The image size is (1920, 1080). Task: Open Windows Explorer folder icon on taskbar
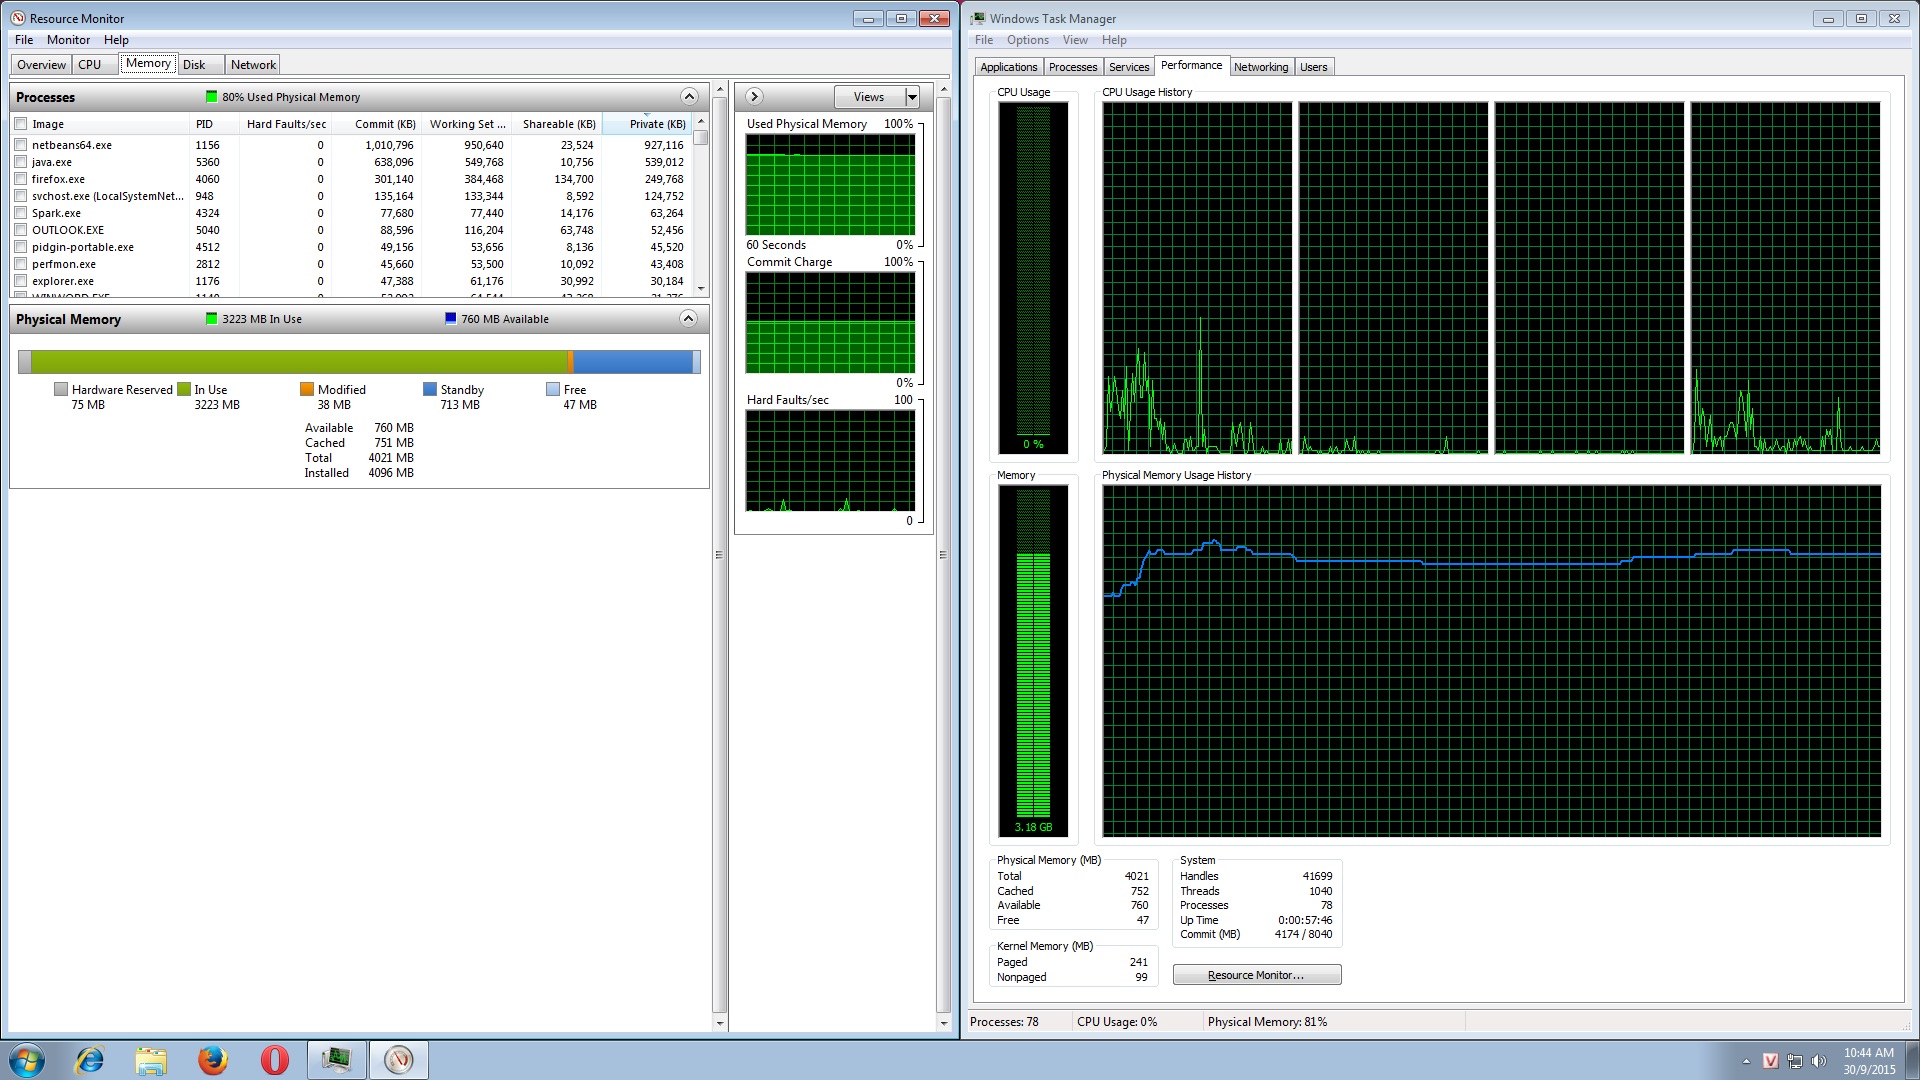151,1060
